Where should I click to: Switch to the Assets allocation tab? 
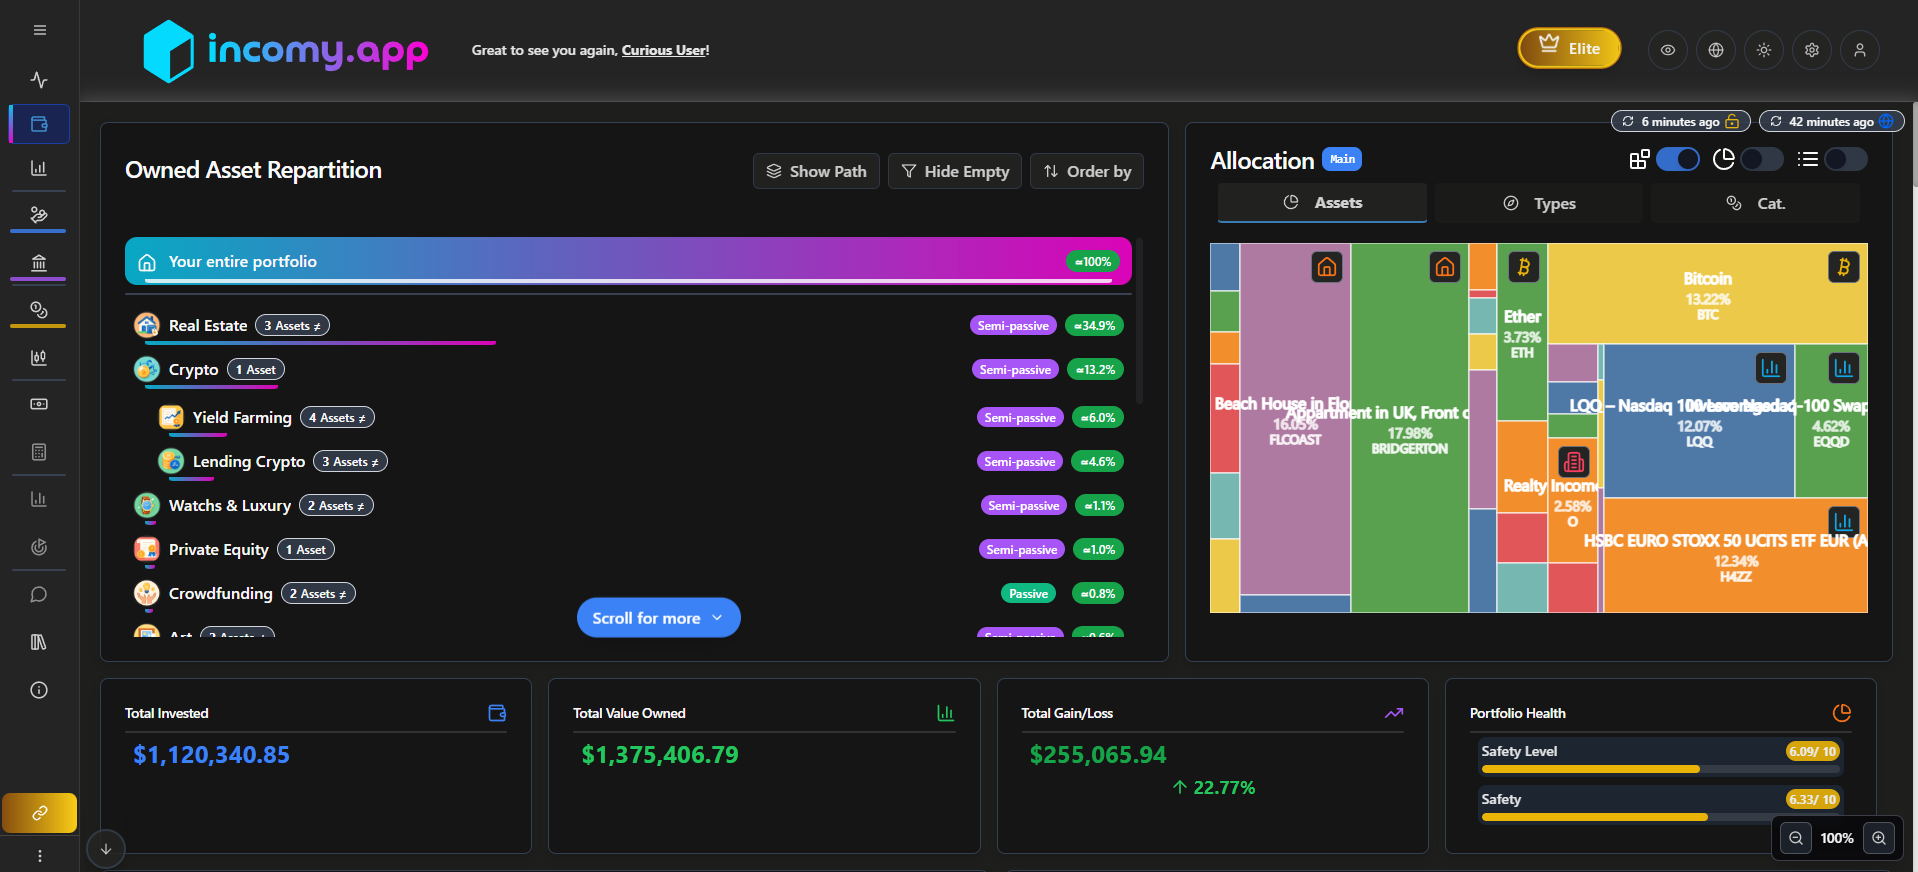click(1322, 202)
